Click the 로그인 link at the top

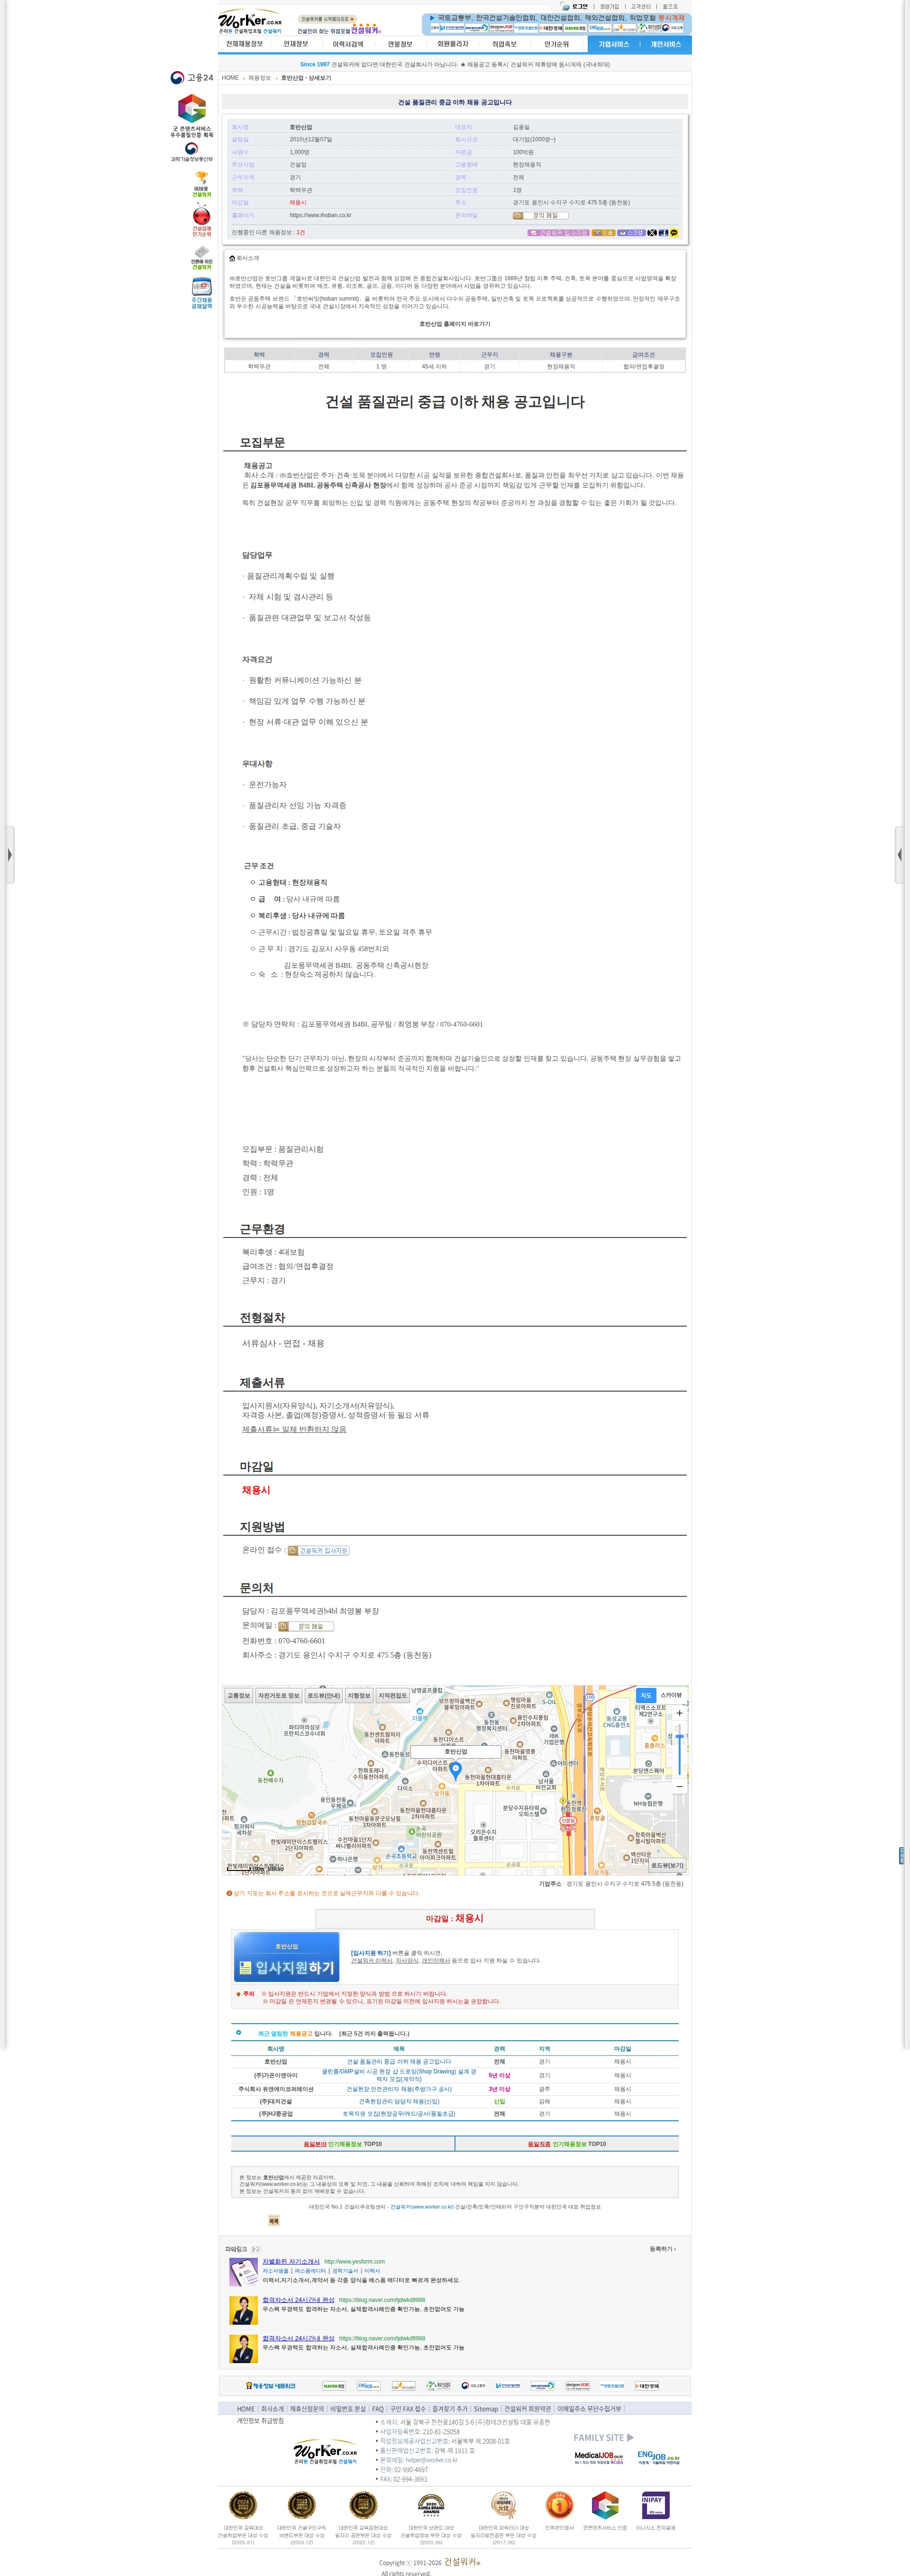[579, 6]
